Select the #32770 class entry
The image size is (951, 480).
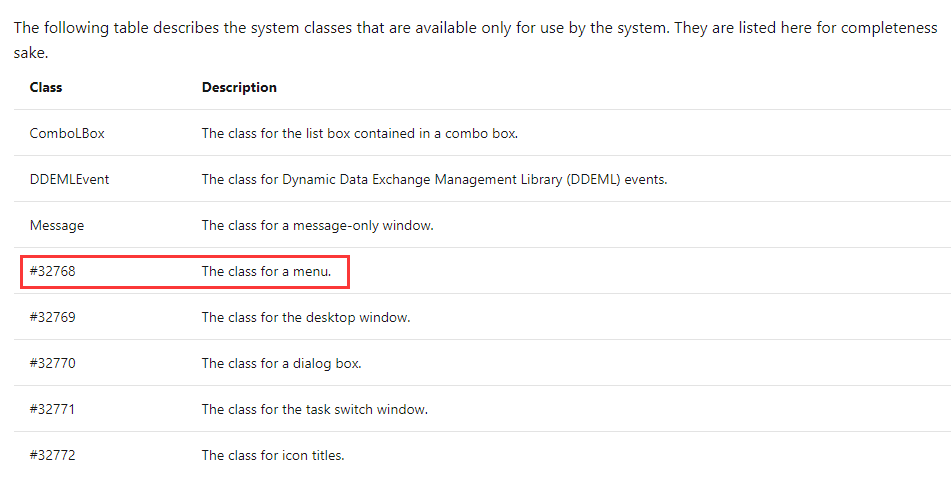point(53,363)
